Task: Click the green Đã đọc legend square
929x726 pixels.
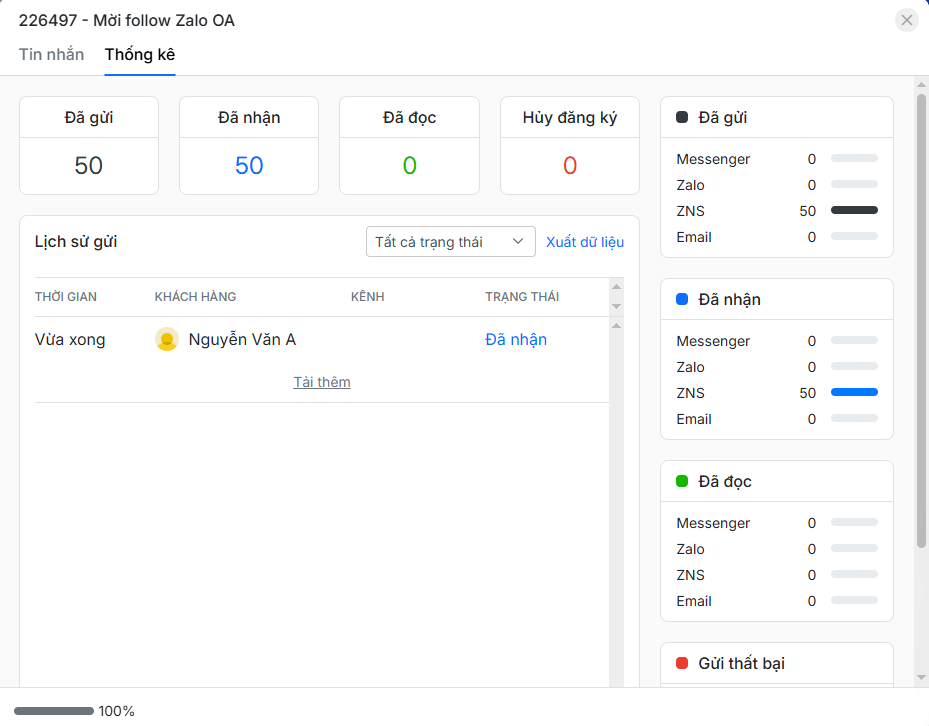Action: point(682,481)
